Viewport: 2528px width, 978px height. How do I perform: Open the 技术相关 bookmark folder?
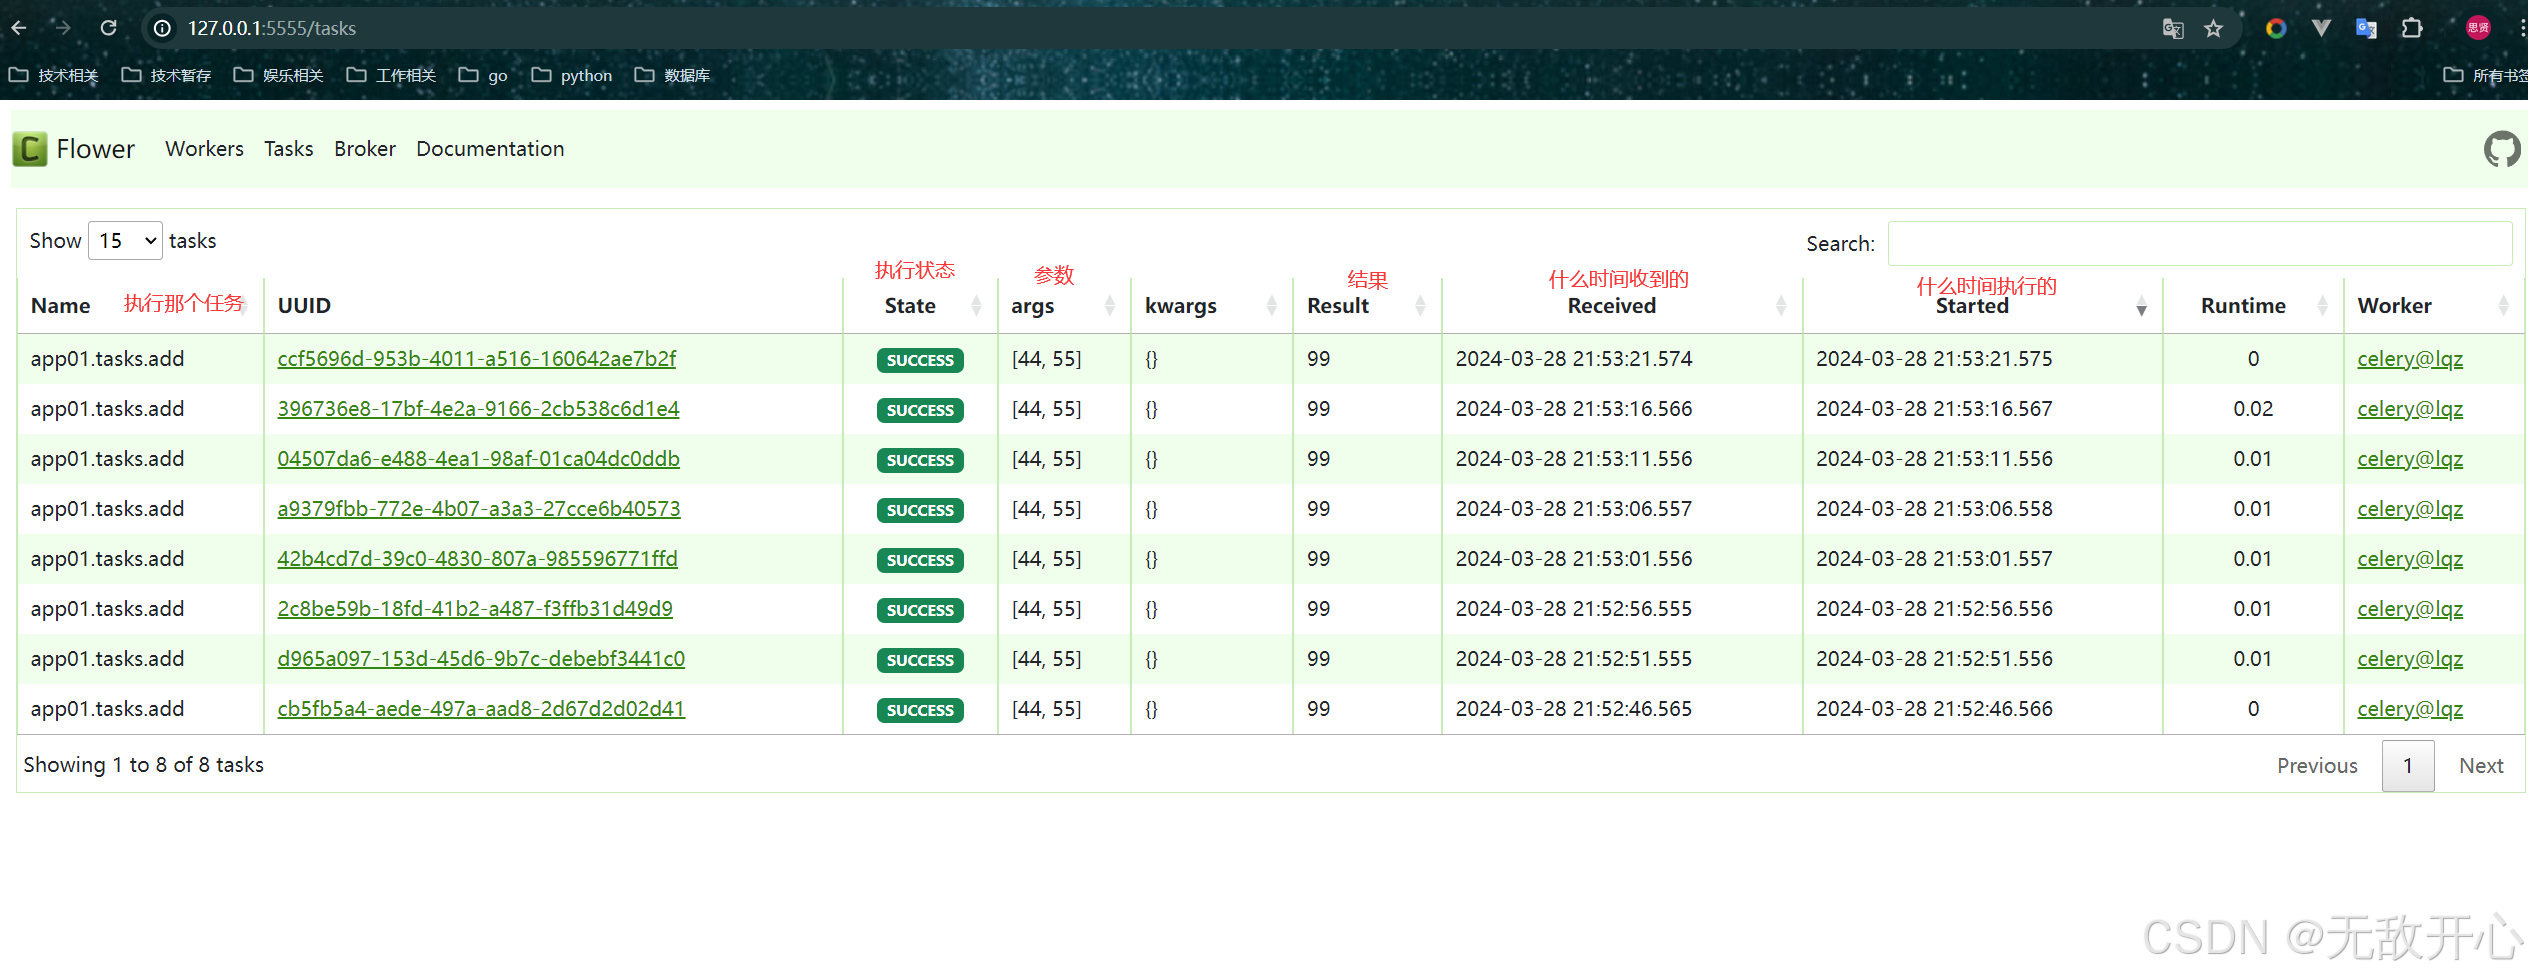click(54, 75)
